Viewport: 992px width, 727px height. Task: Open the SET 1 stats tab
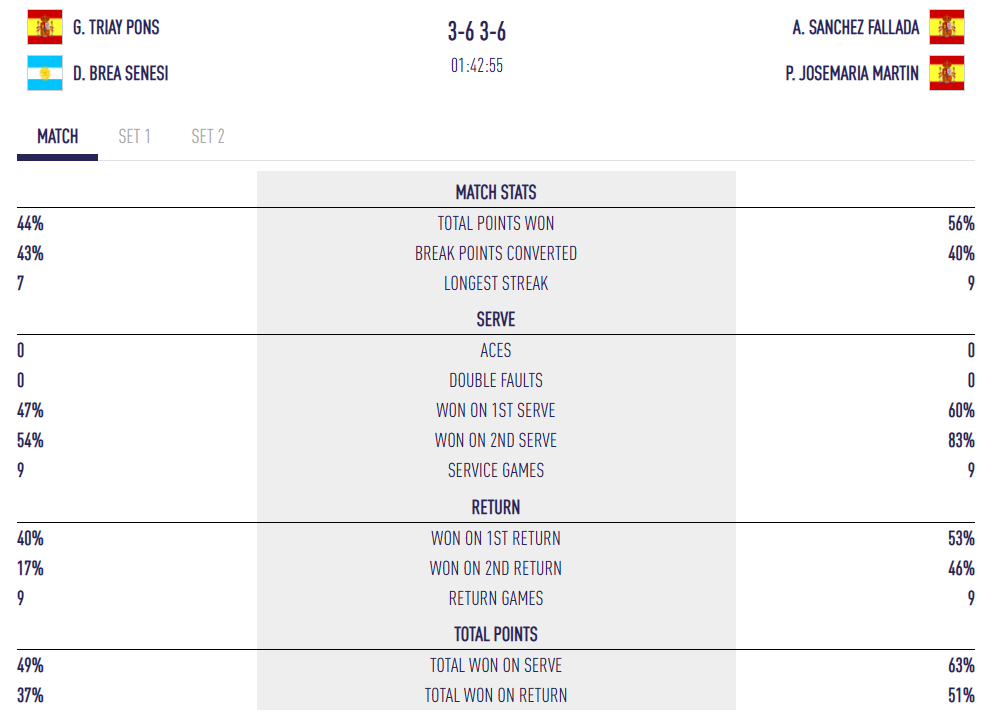(x=134, y=137)
